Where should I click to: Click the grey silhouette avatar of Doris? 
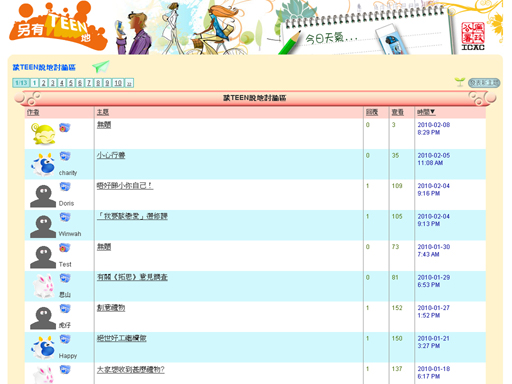pos(43,196)
